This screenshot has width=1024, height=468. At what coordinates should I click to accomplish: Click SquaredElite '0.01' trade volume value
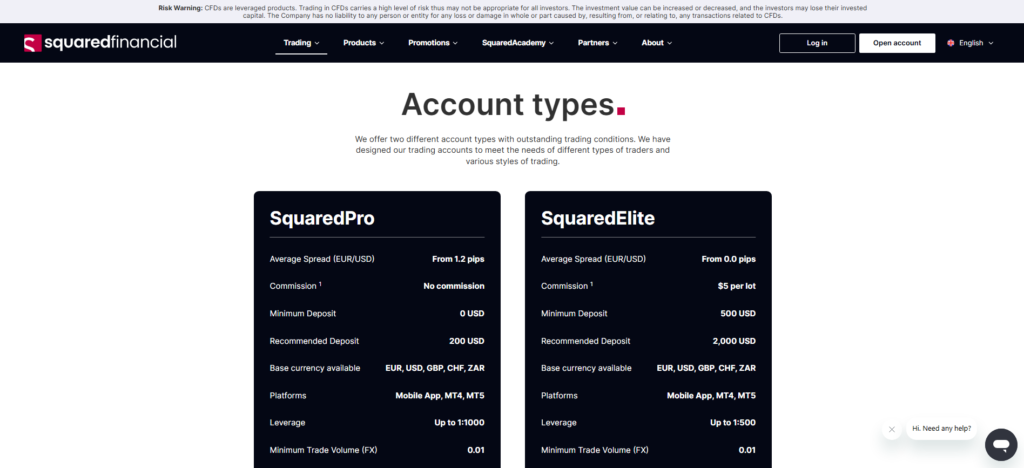pyautogui.click(x=747, y=450)
